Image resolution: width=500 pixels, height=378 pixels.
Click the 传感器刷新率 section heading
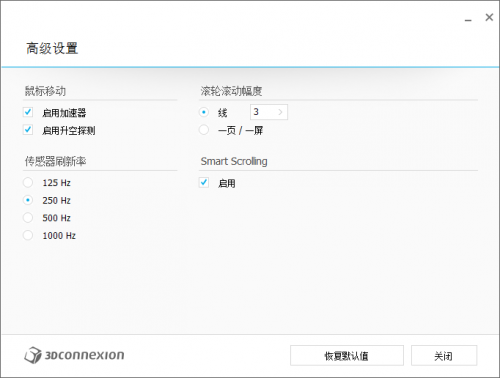click(55, 161)
